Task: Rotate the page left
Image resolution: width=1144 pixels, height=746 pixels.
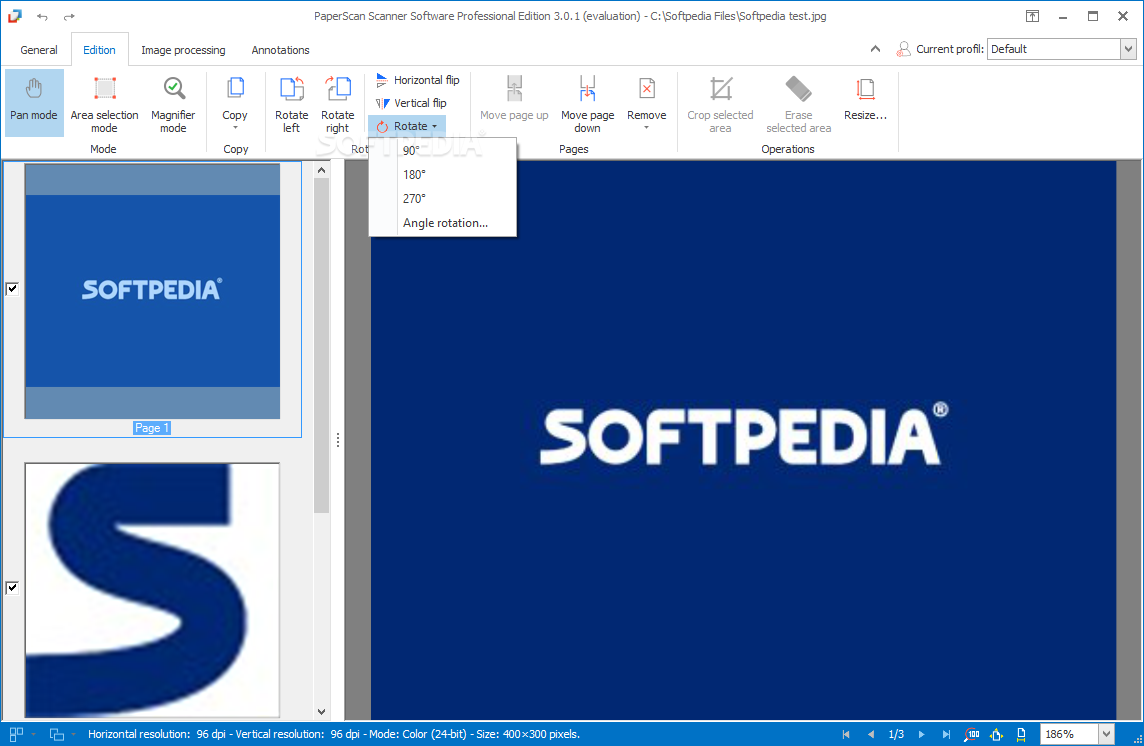Action: coord(291,102)
